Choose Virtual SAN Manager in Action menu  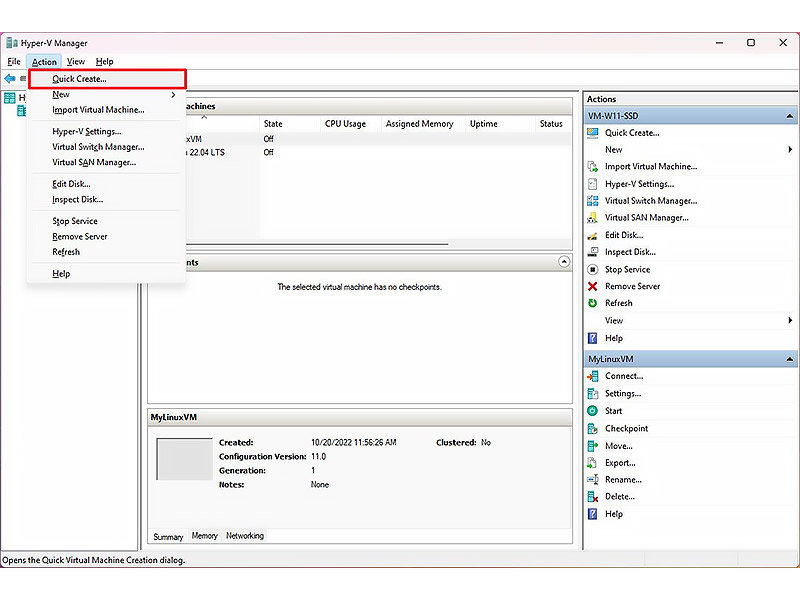(x=106, y=162)
